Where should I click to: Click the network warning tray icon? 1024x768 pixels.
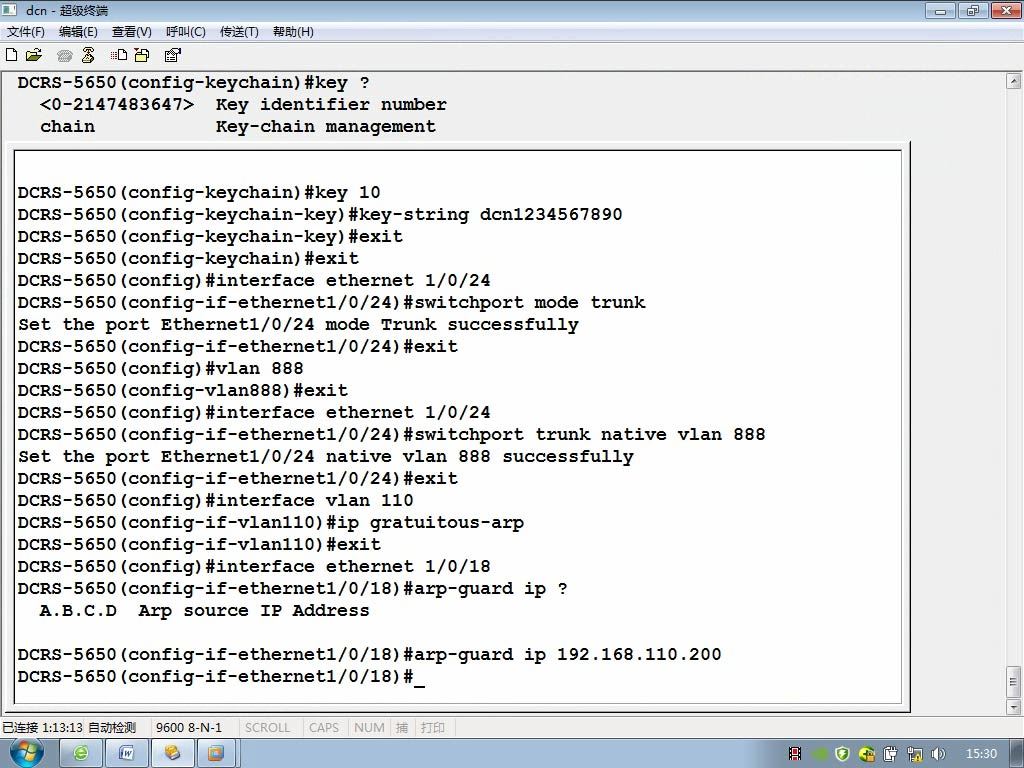pos(915,754)
